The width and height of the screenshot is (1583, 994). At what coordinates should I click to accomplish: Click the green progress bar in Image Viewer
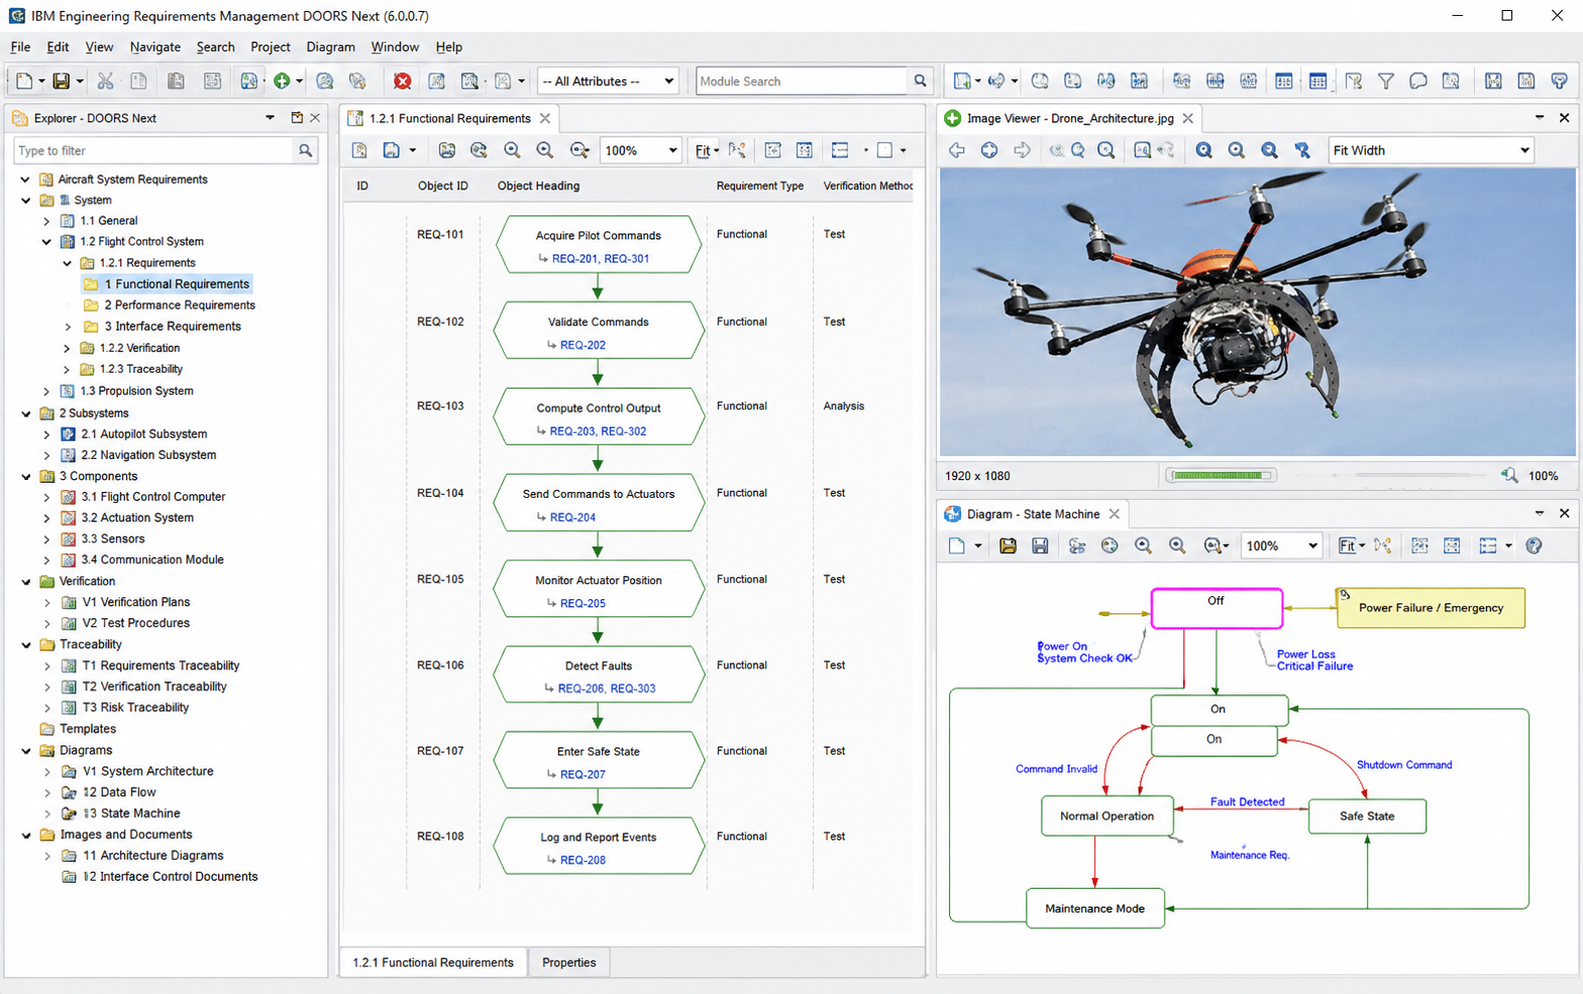(1221, 476)
